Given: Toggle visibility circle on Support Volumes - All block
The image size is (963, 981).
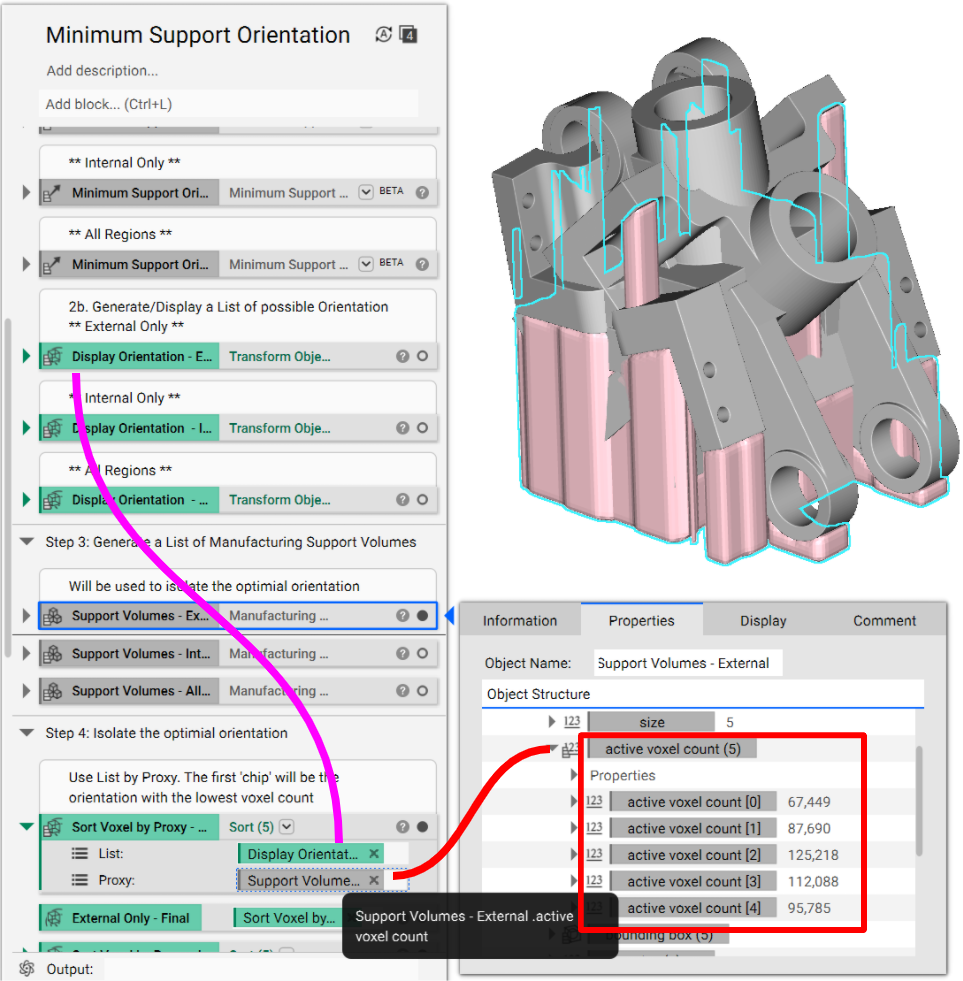Looking at the screenshot, I should (x=422, y=691).
